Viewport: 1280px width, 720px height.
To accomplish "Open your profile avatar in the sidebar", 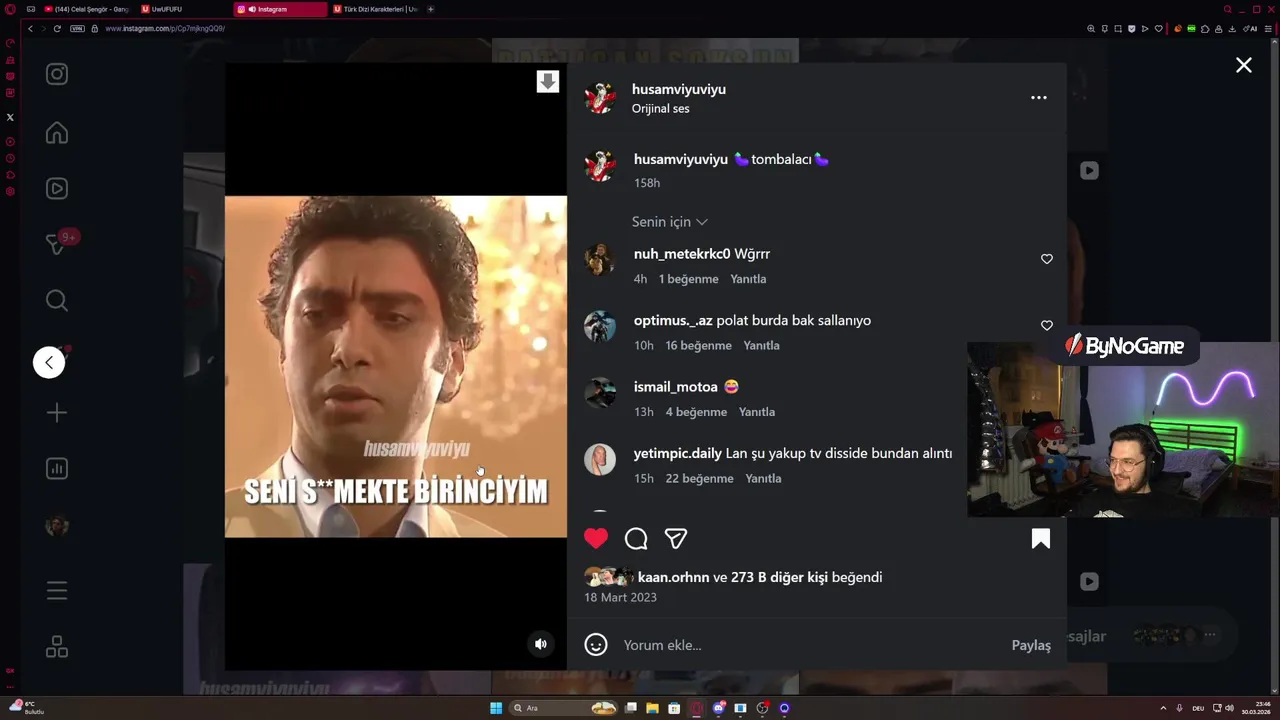I will coord(57,525).
